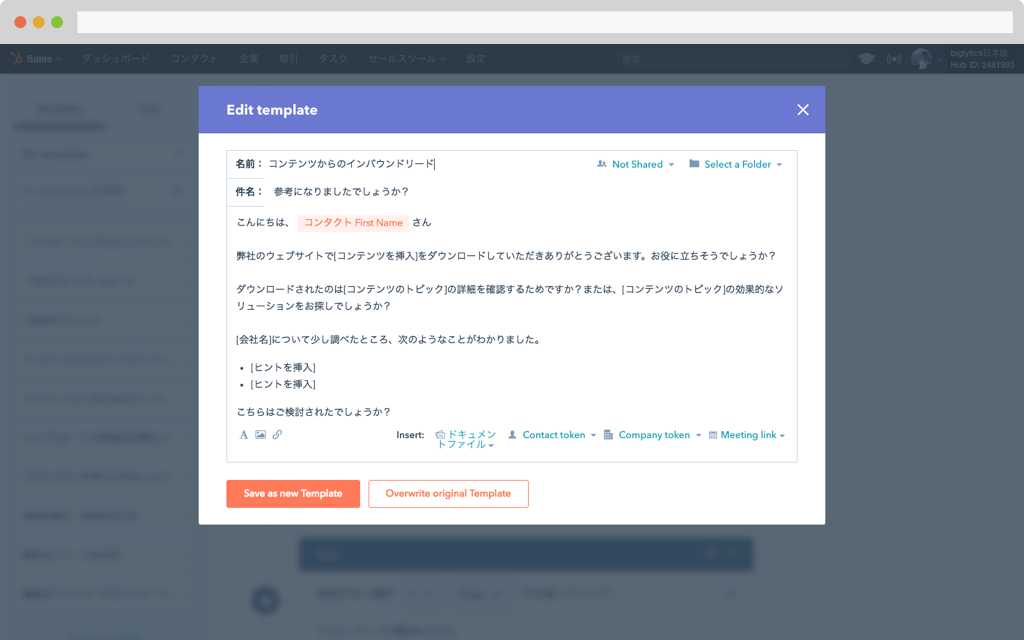
Task: Click the text formatting A icon
Action: [x=244, y=435]
